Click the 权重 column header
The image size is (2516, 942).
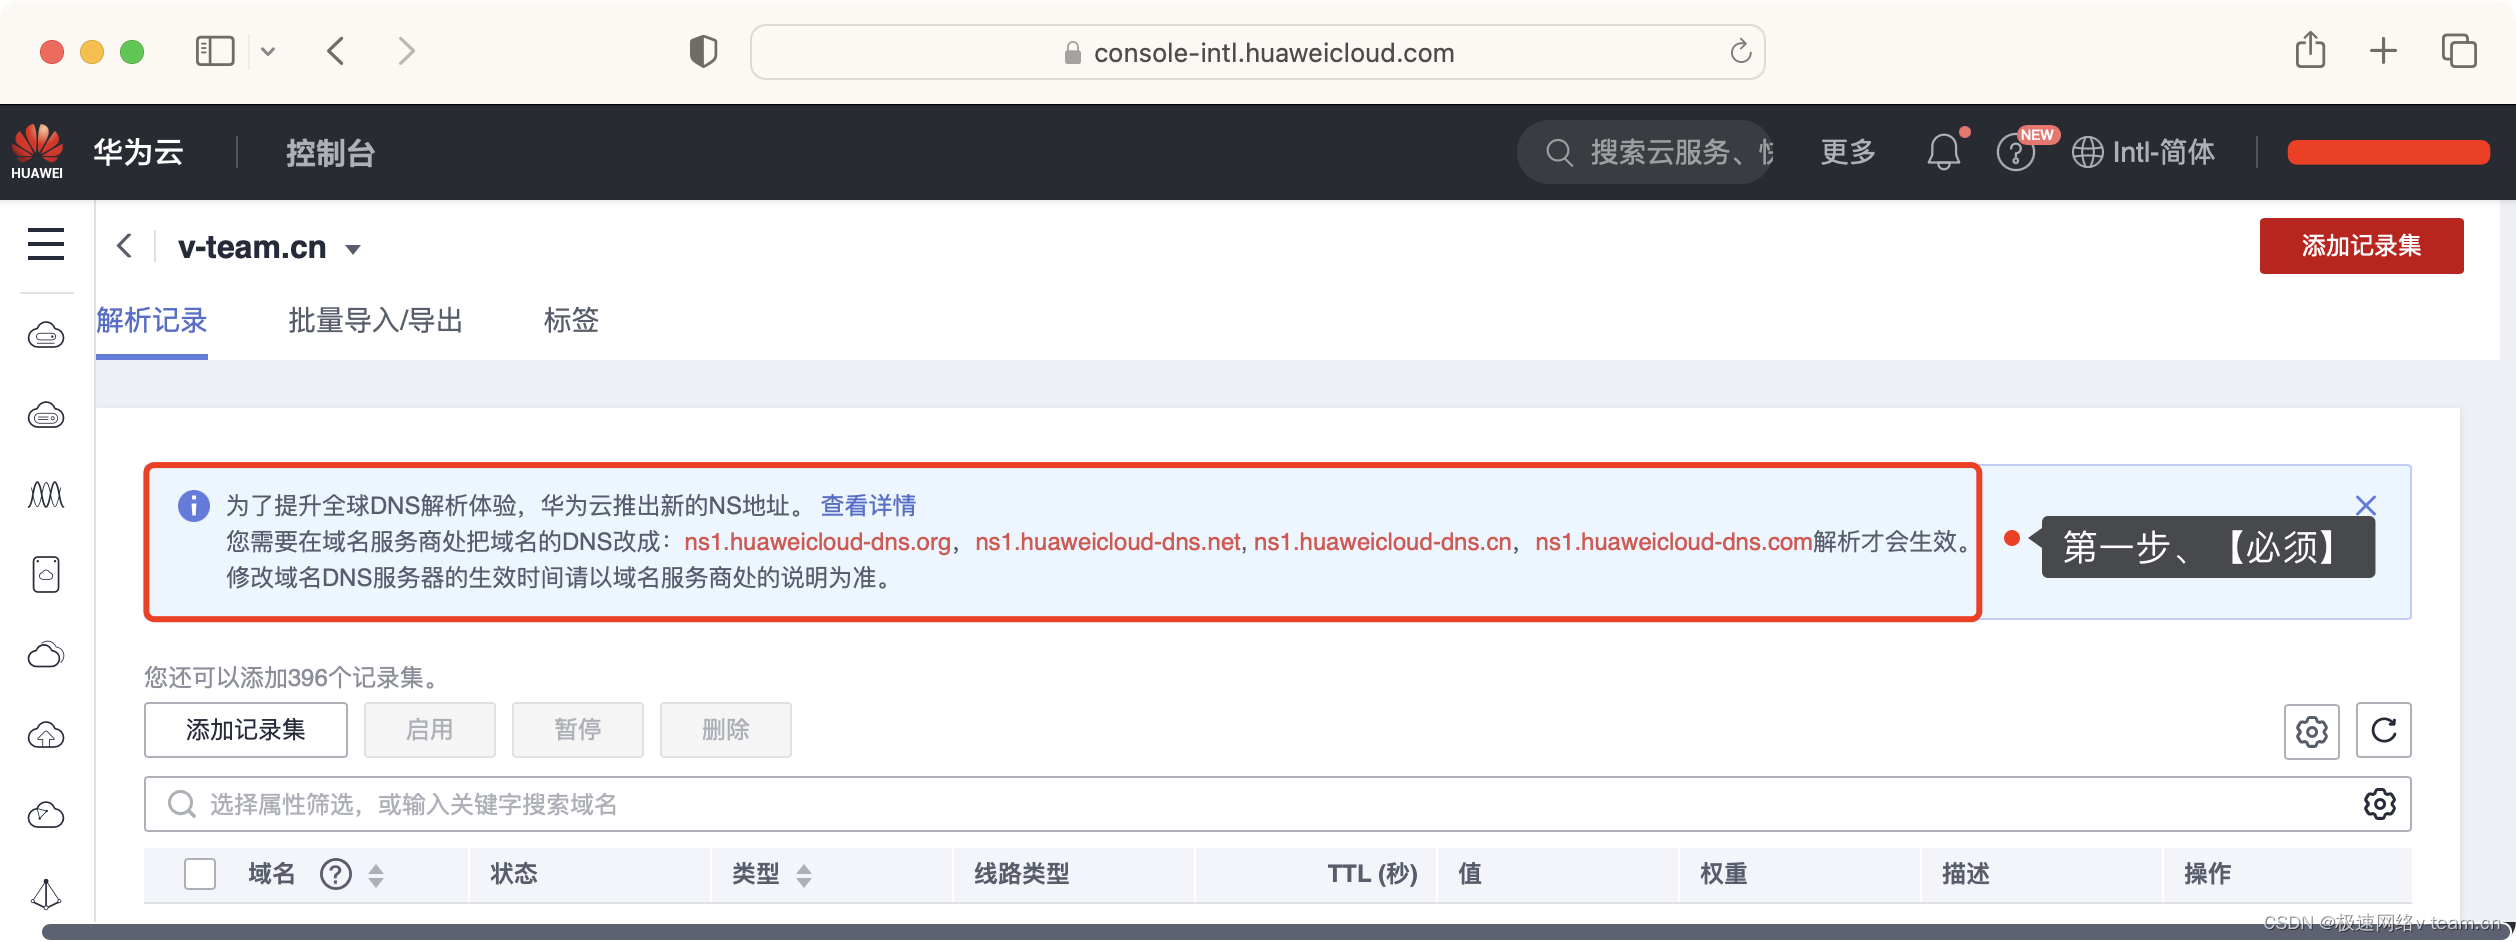click(1724, 874)
